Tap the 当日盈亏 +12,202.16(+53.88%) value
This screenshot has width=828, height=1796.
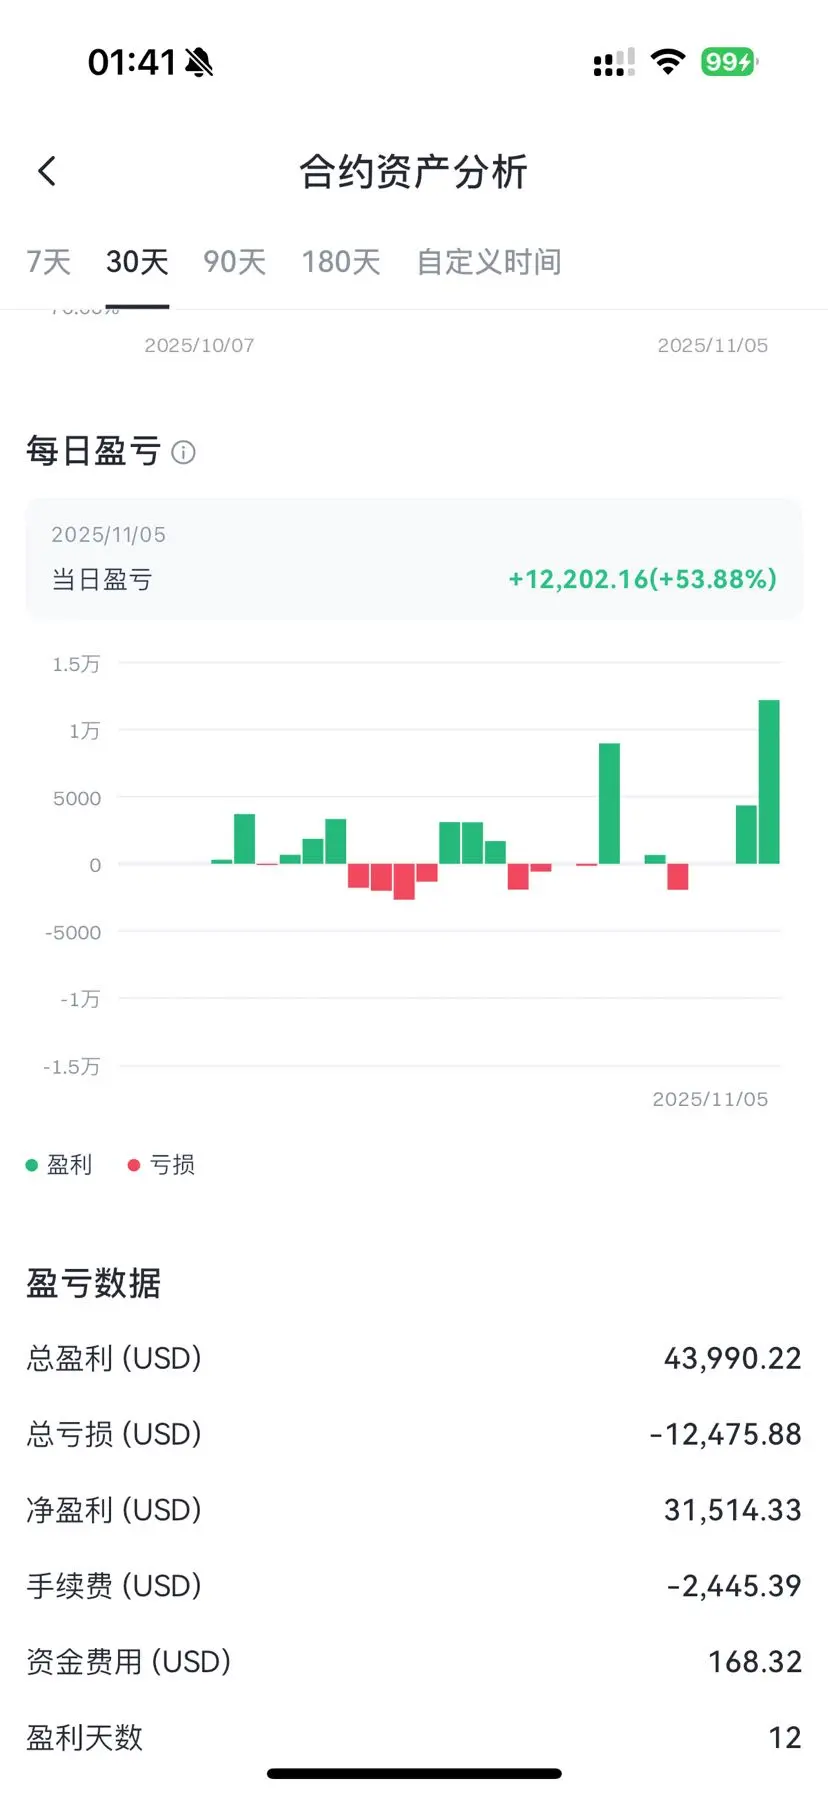pyautogui.click(x=642, y=579)
